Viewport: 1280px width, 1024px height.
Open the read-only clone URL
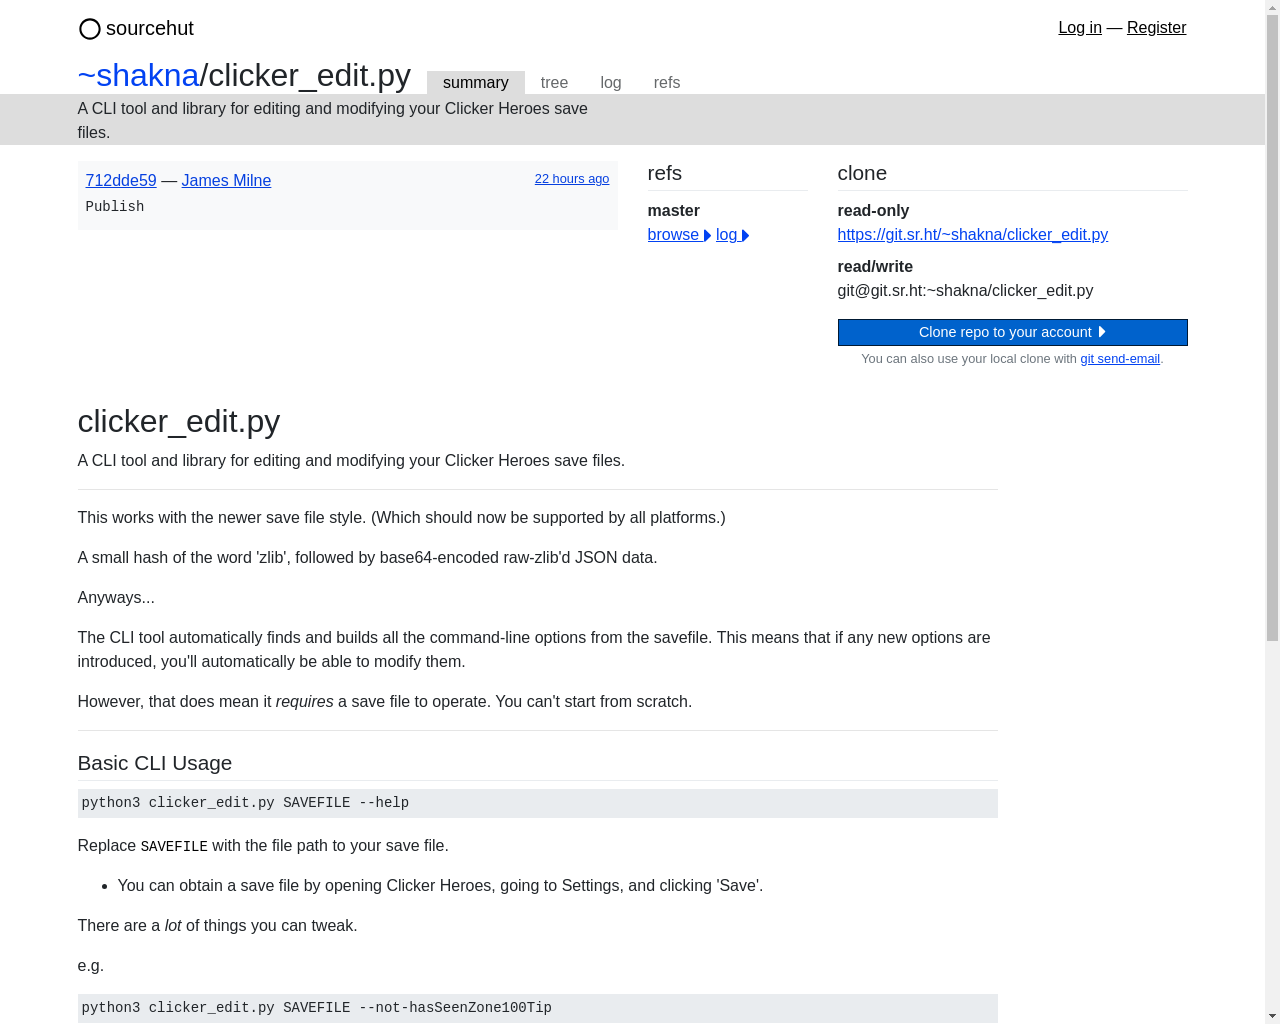point(973,235)
